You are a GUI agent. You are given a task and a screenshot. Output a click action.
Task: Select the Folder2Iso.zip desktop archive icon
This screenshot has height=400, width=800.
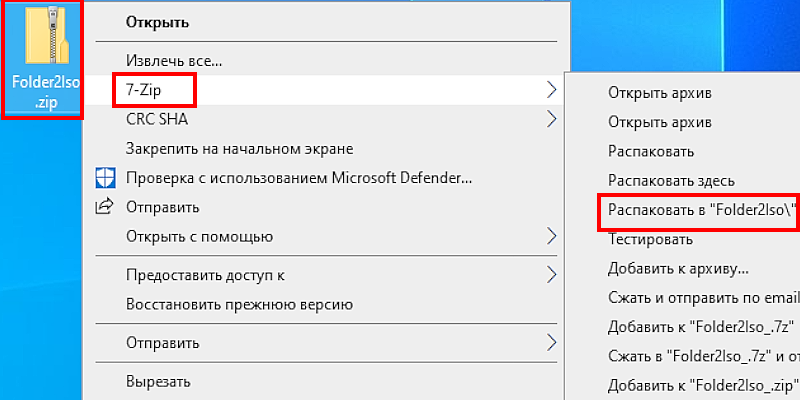pyautogui.click(x=43, y=59)
